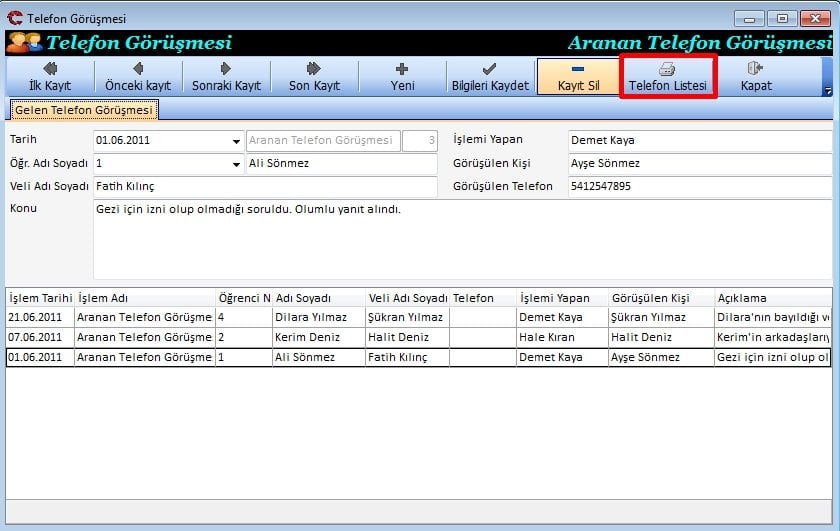
Task: Go to first record with İlk Kayıt
Action: 49,76
